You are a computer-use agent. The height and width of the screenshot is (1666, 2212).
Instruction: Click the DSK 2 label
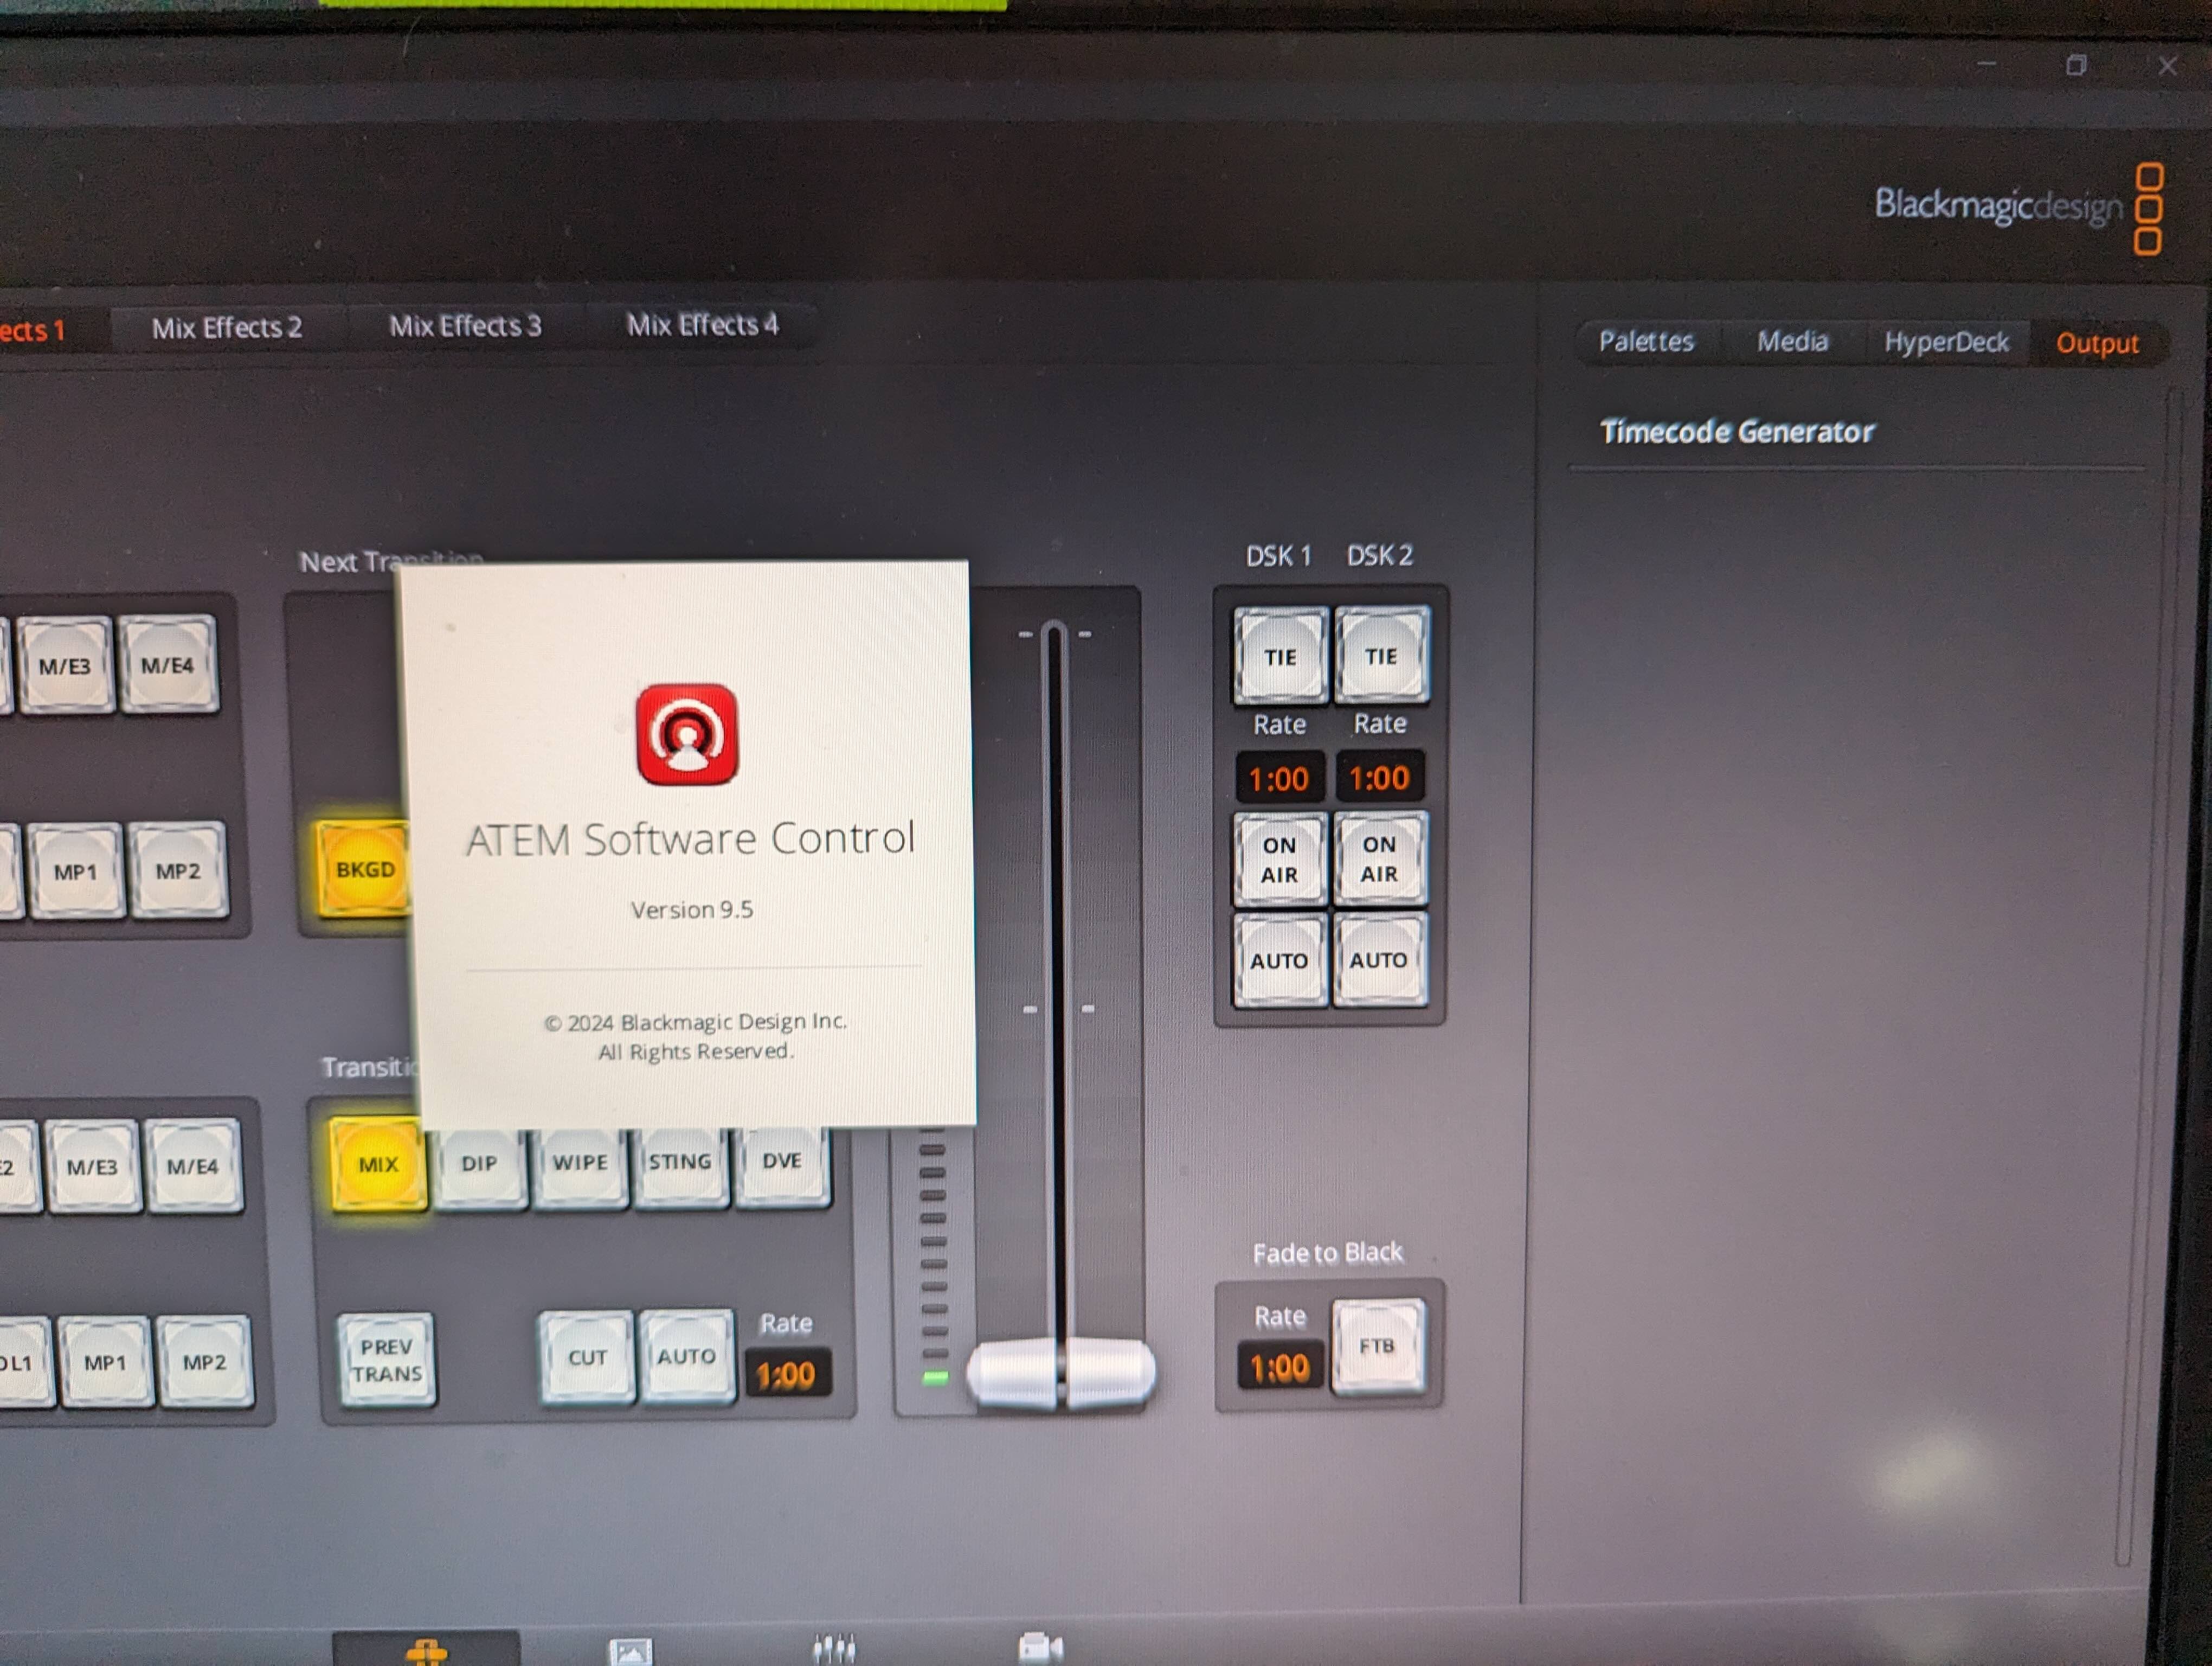[x=1380, y=555]
